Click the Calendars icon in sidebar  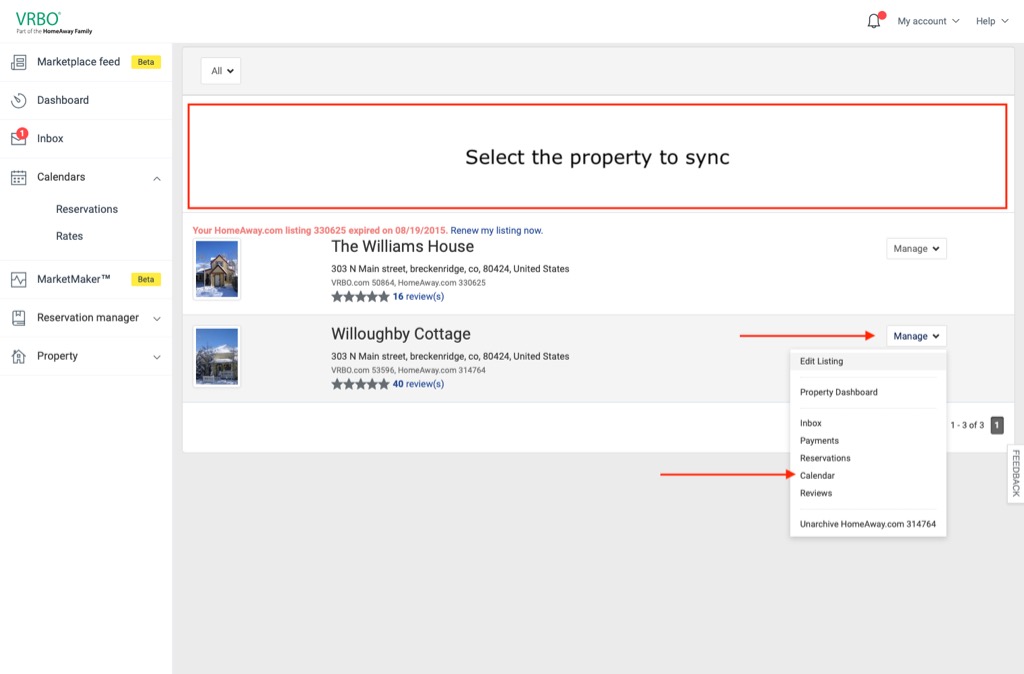click(x=18, y=178)
